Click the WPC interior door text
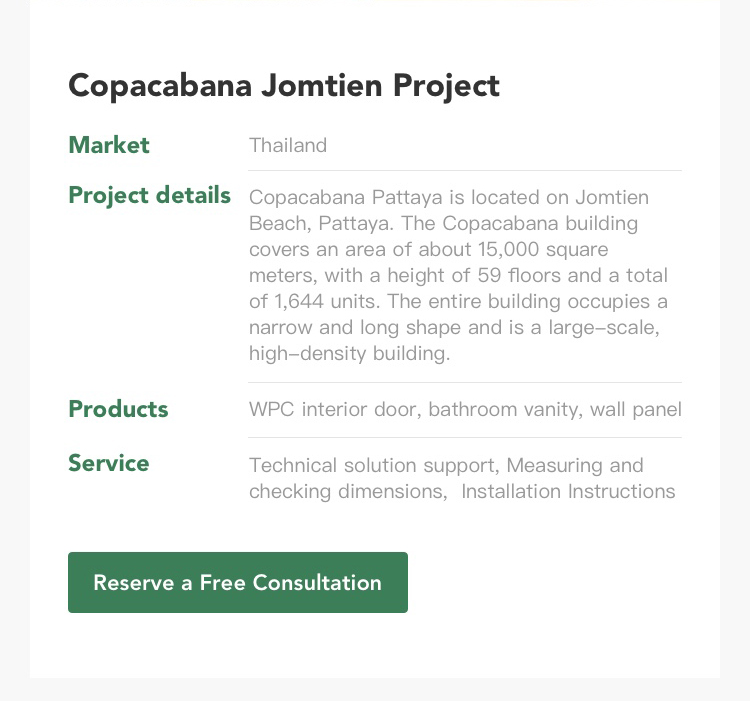750x701 pixels. click(x=335, y=409)
